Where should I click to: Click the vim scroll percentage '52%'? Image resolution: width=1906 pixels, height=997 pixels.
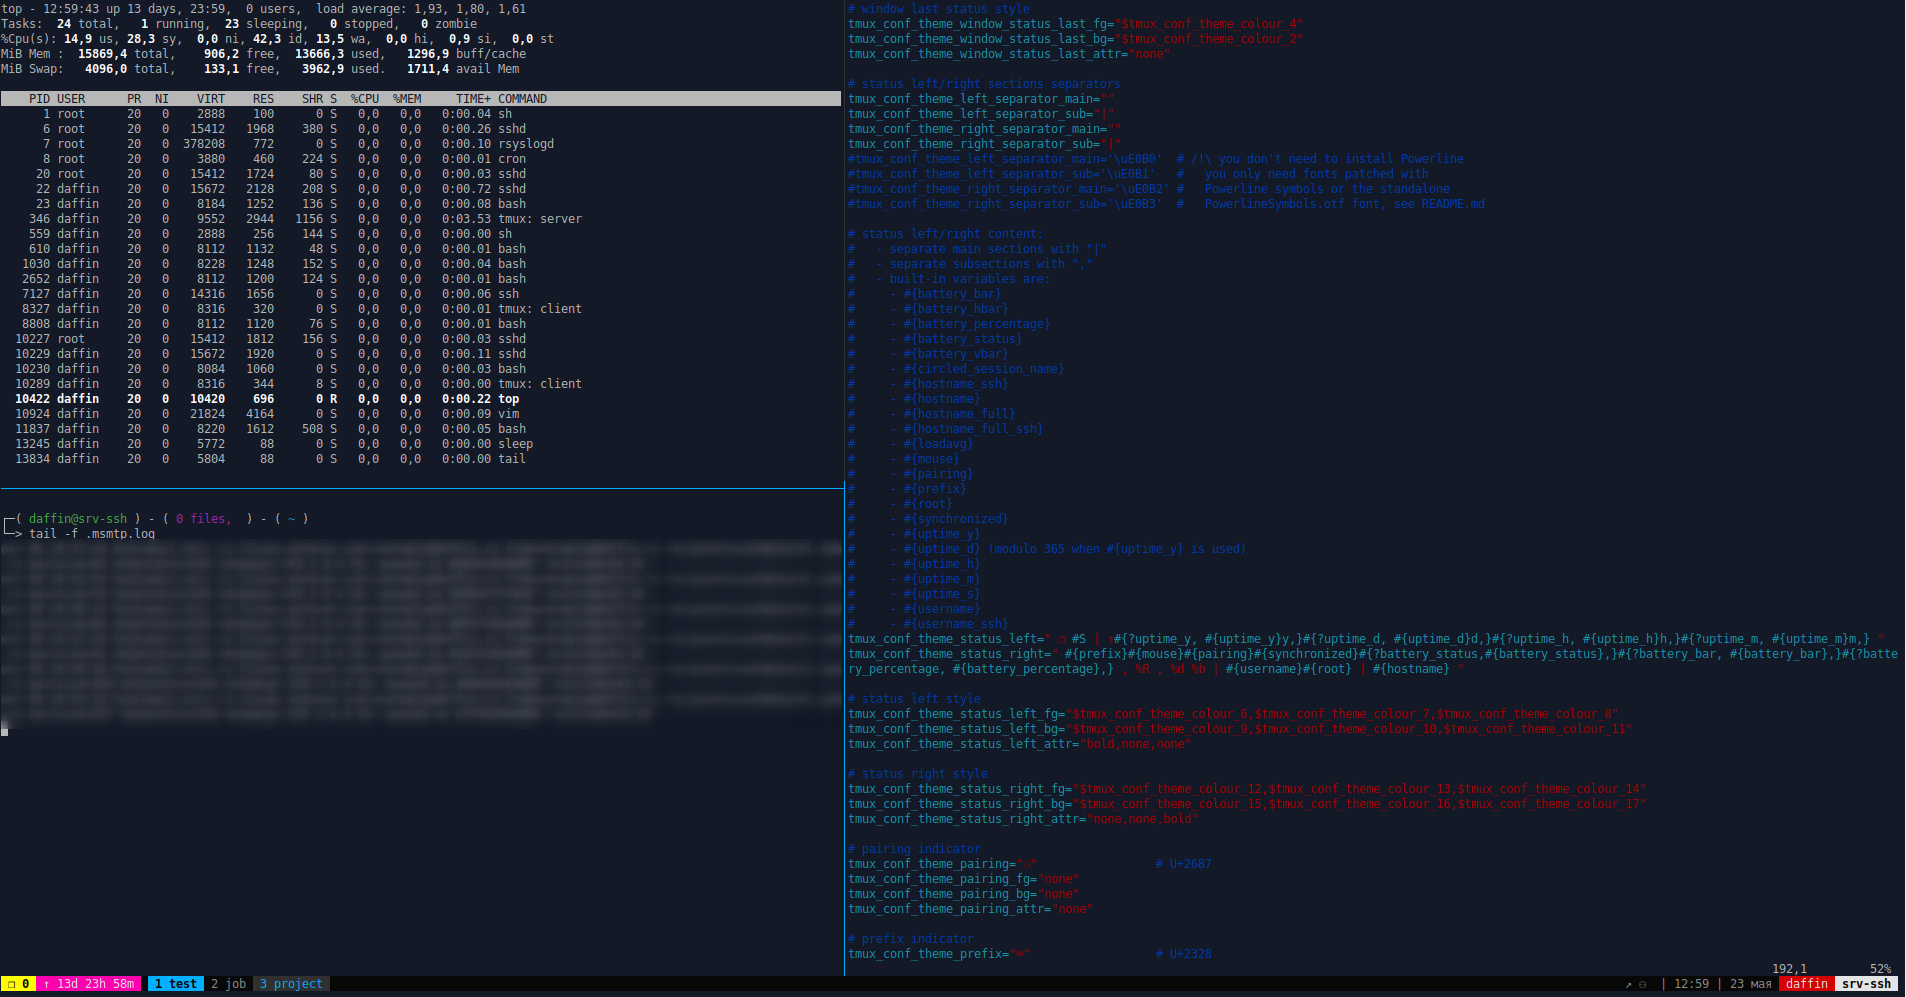pos(1880,969)
